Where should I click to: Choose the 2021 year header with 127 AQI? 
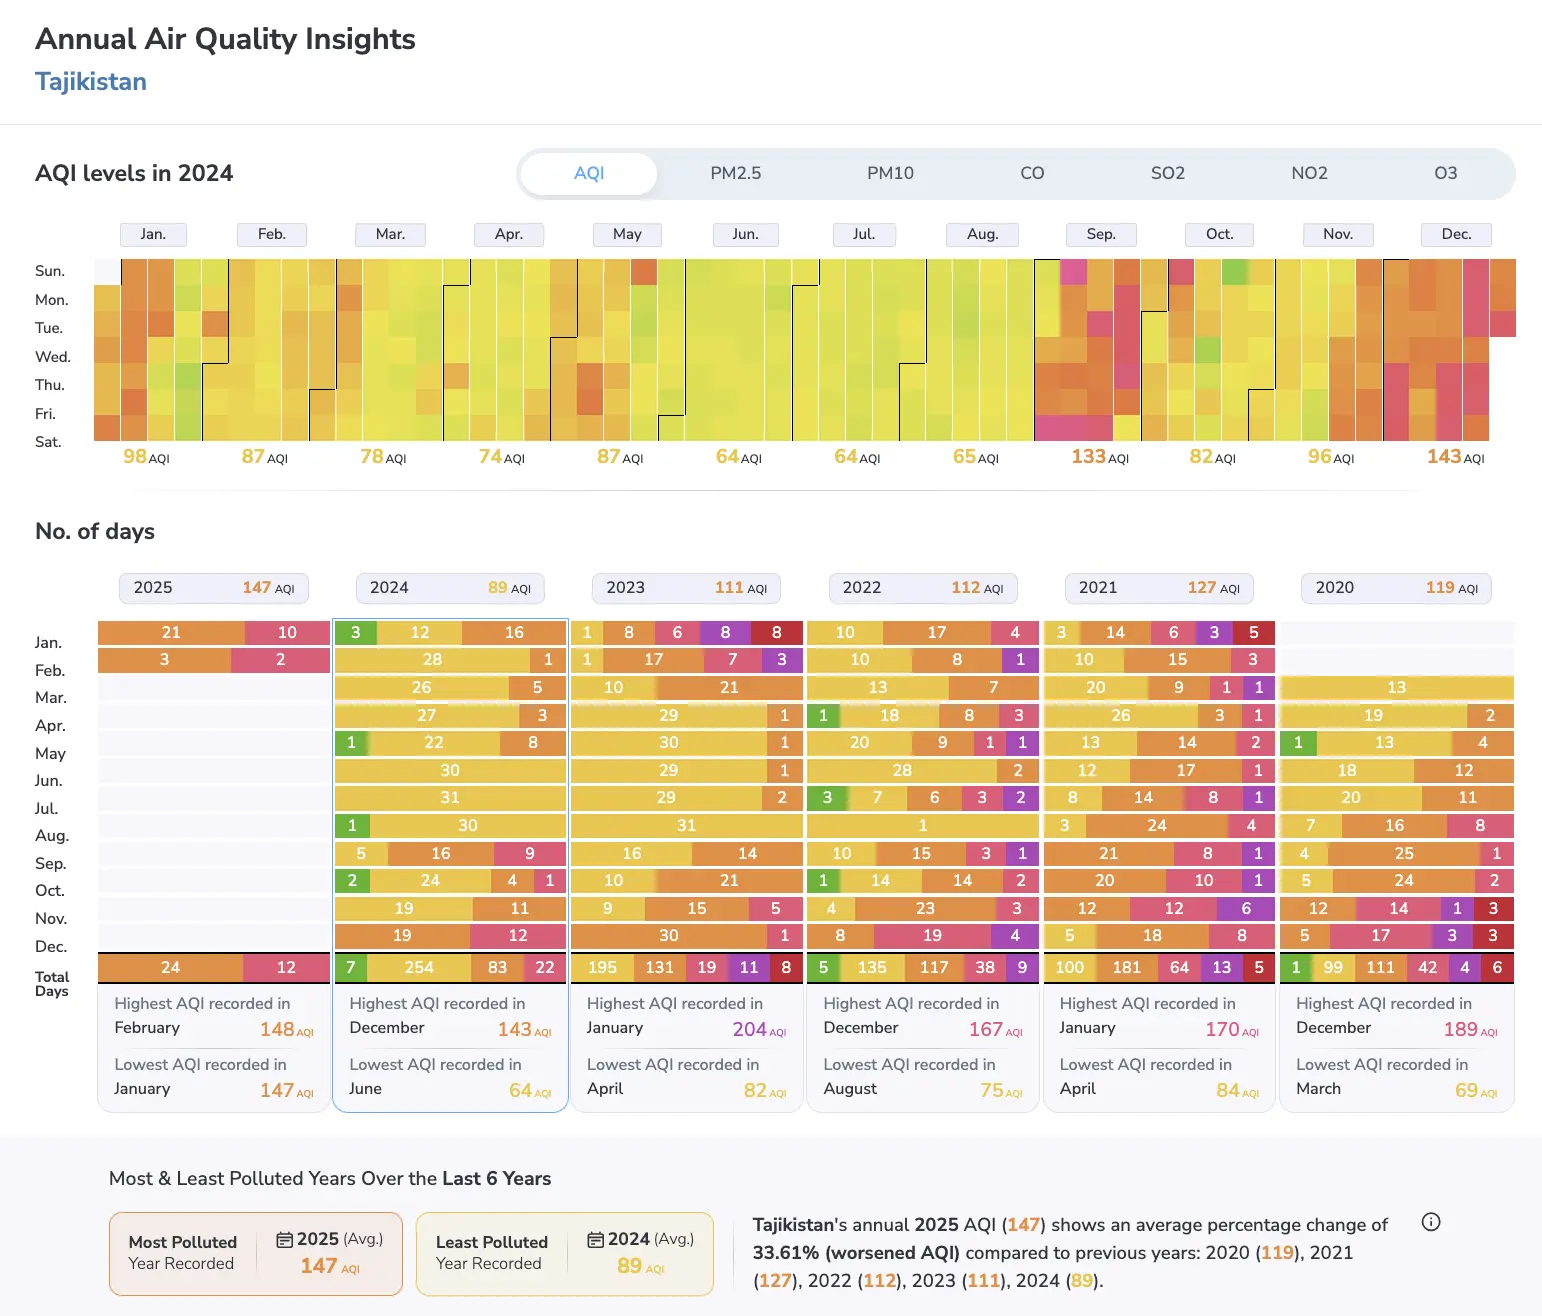1159,588
